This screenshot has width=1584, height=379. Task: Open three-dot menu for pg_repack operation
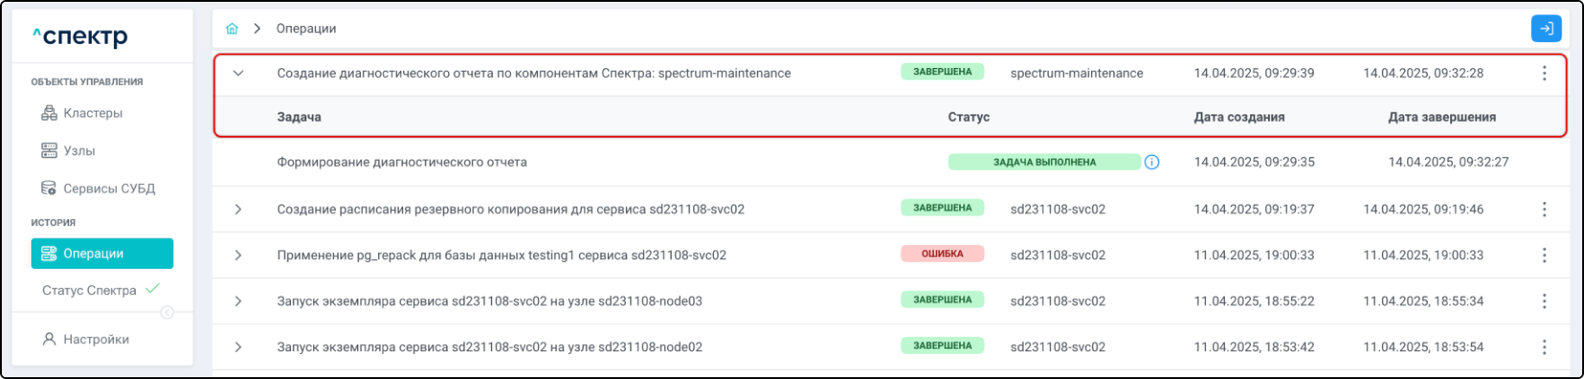1544,255
